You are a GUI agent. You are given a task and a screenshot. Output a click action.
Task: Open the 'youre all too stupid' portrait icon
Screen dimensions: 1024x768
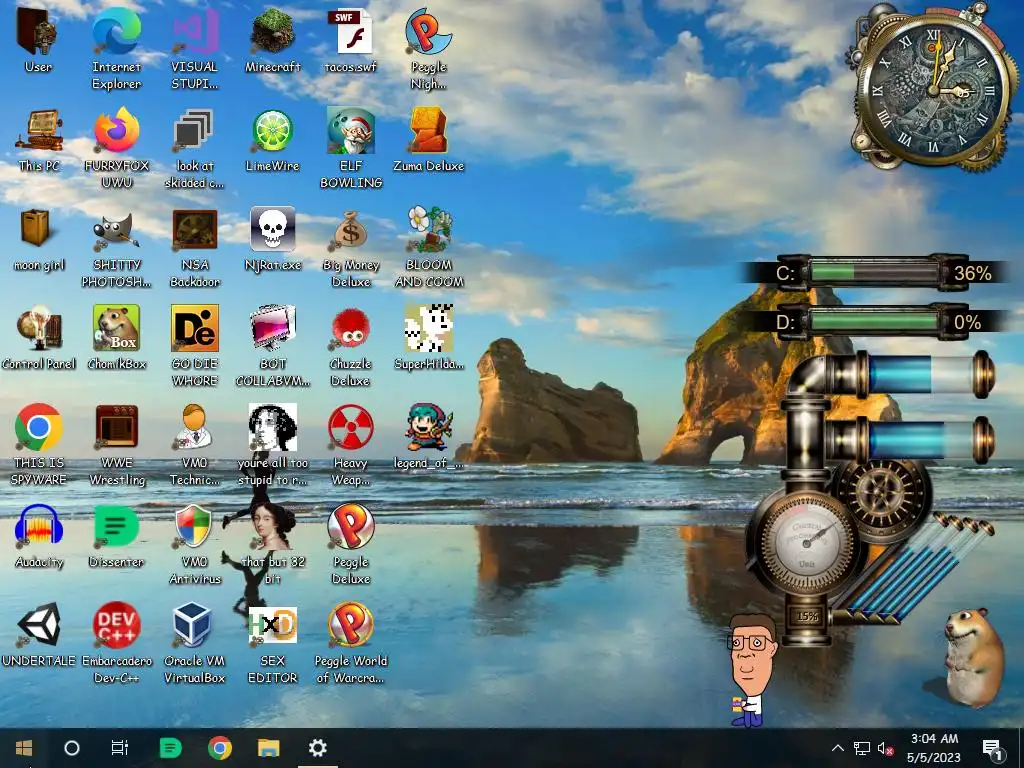[272, 427]
